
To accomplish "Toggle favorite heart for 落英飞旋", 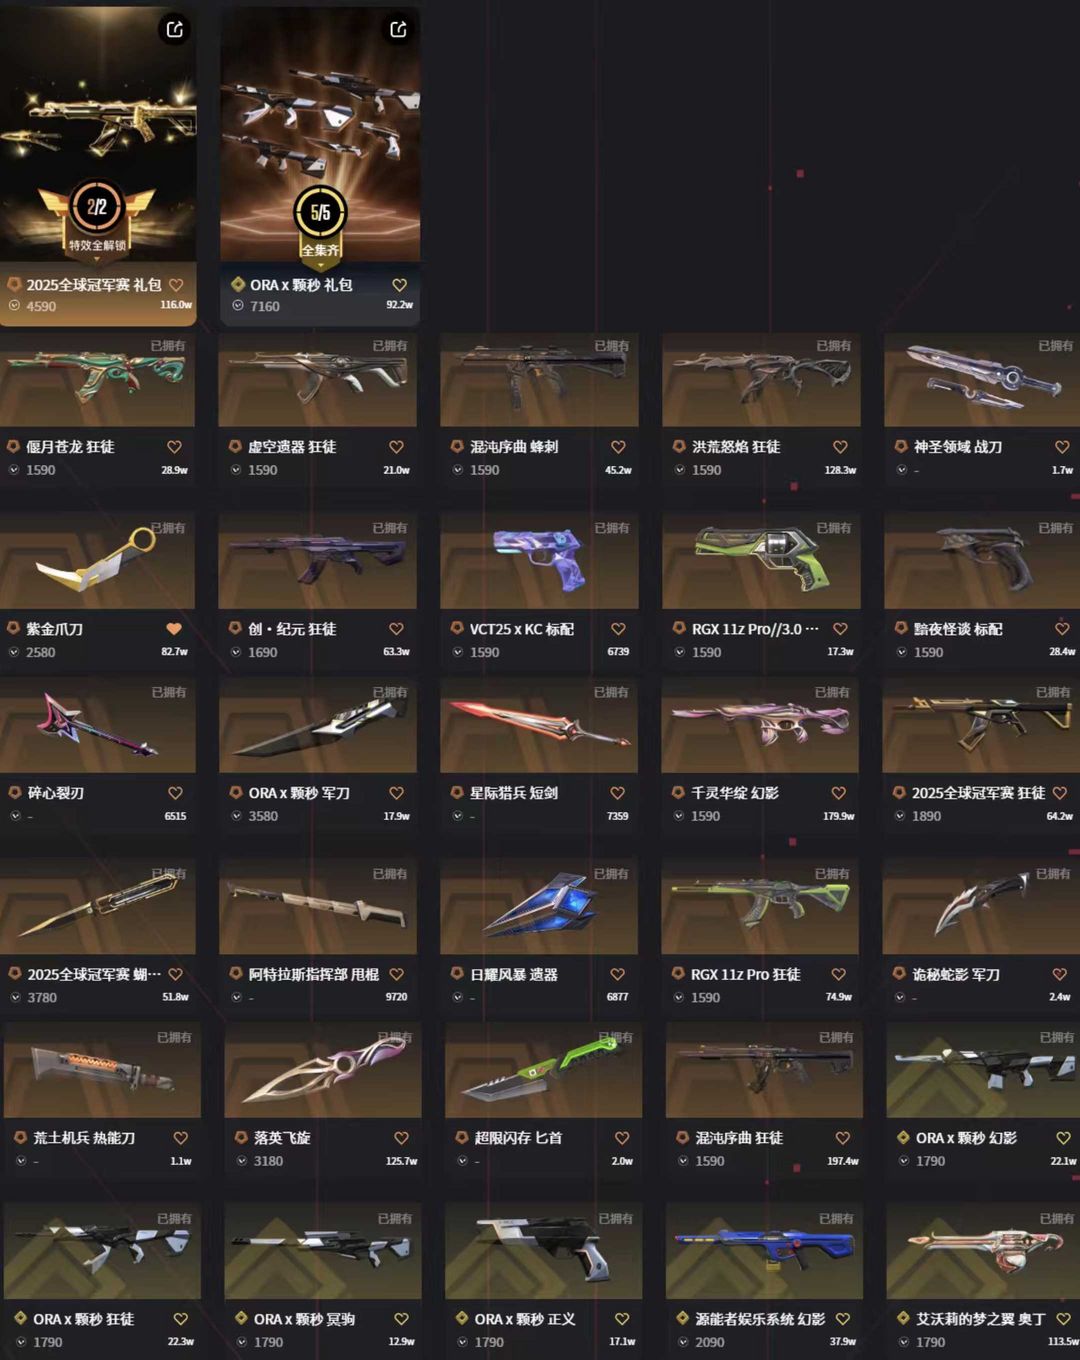I will [x=401, y=1138].
